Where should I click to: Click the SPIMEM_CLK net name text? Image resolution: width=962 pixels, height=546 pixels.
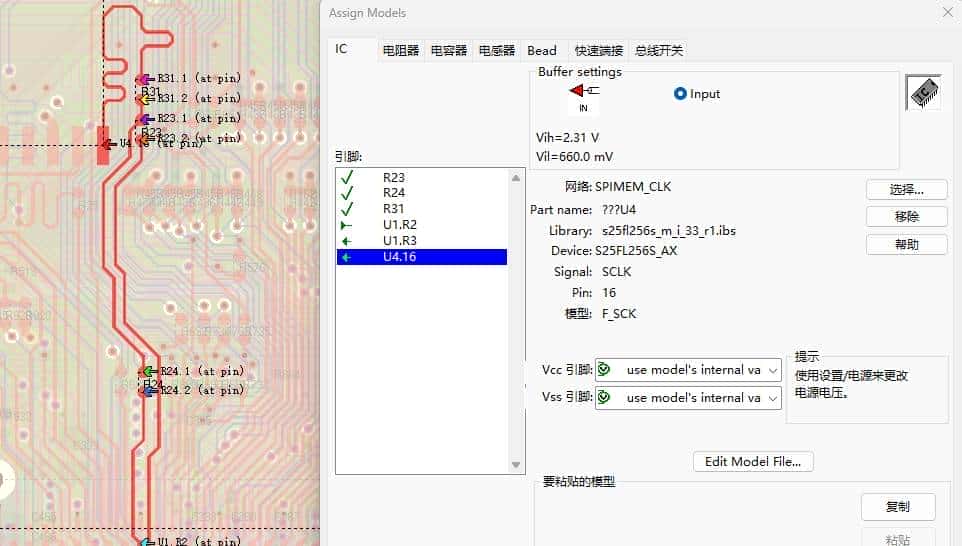pyautogui.click(x=633, y=186)
